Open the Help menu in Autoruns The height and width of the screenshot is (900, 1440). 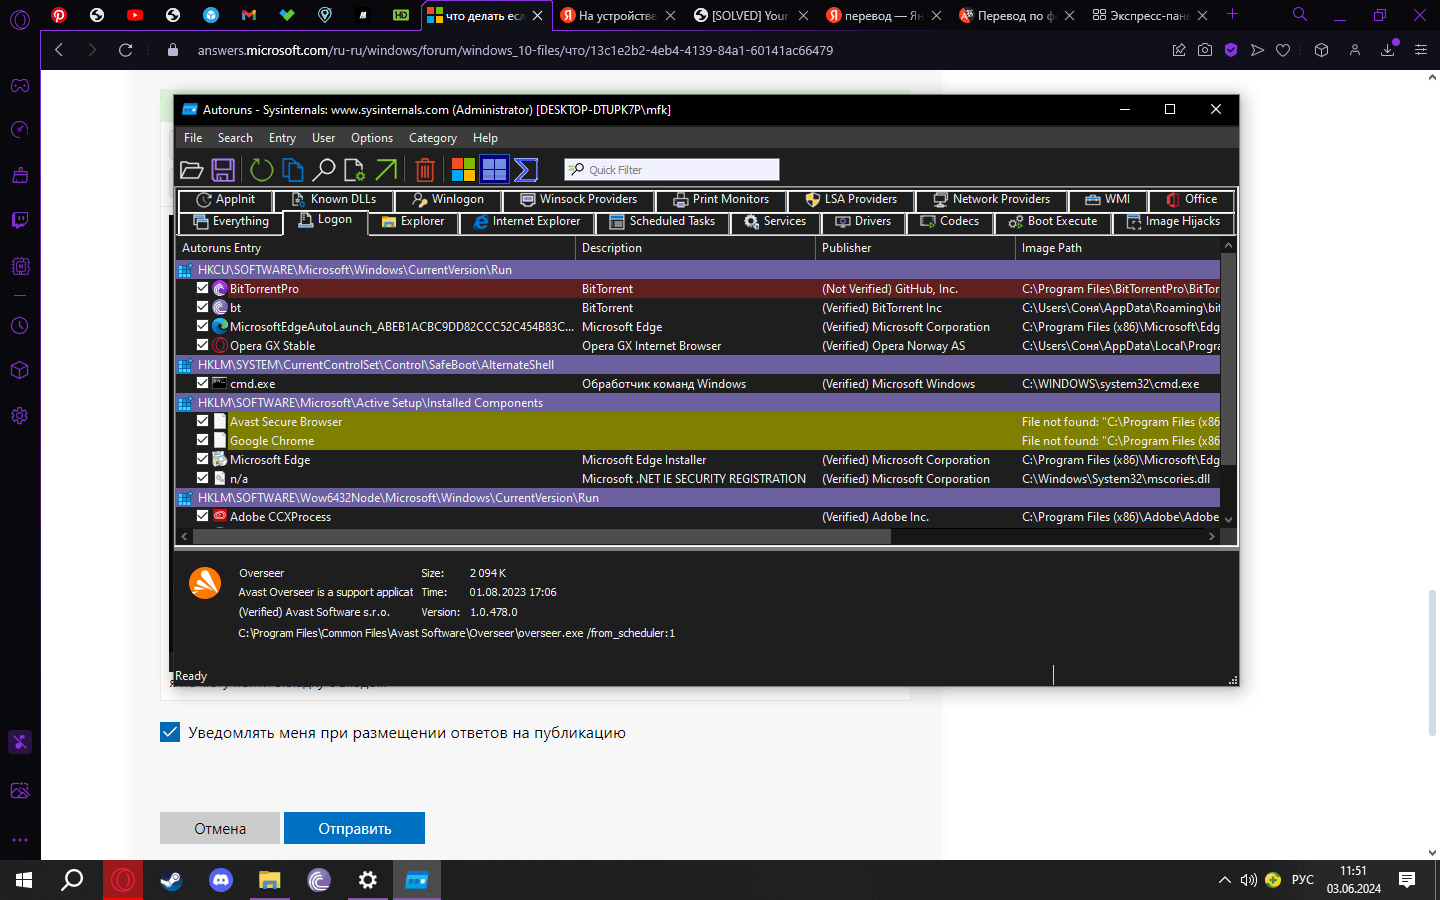(x=485, y=138)
